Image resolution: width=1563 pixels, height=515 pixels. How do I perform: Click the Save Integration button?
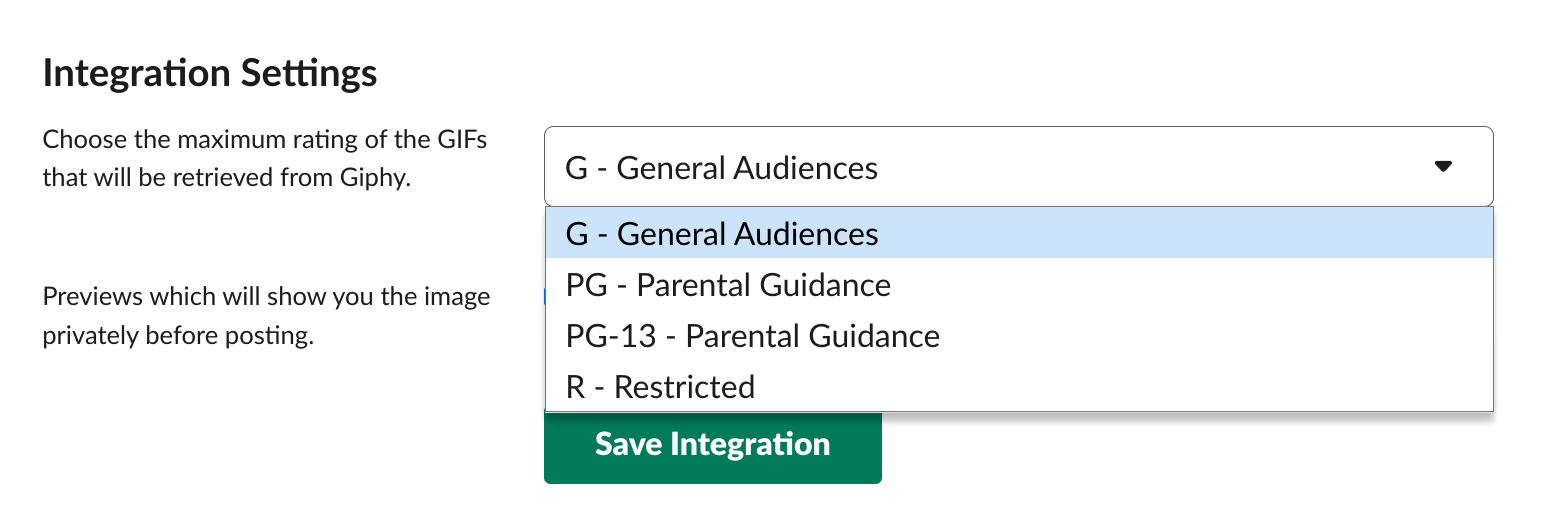[x=712, y=445]
